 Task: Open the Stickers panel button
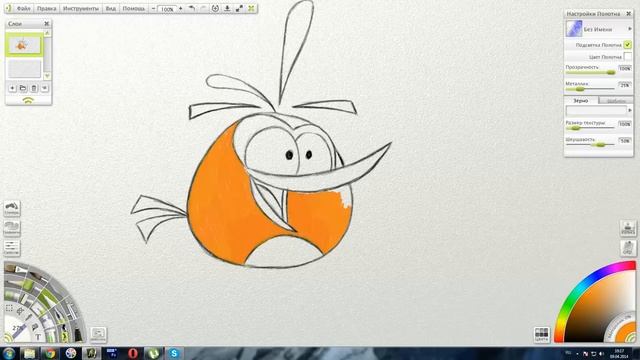(x=12, y=208)
